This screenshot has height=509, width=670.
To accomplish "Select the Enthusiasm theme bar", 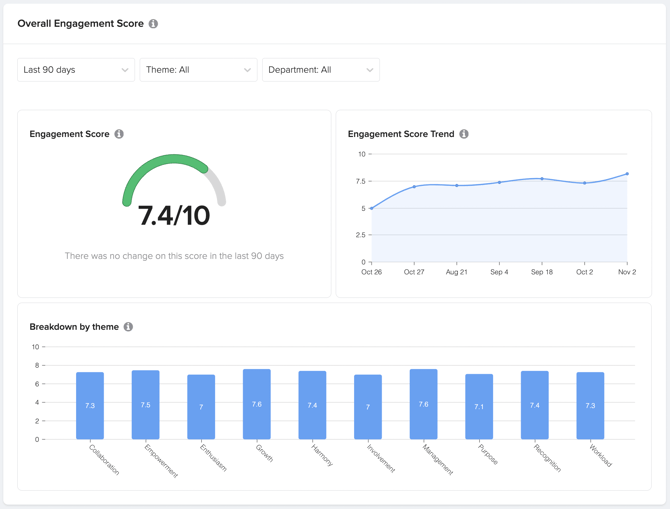I will pyautogui.click(x=201, y=407).
